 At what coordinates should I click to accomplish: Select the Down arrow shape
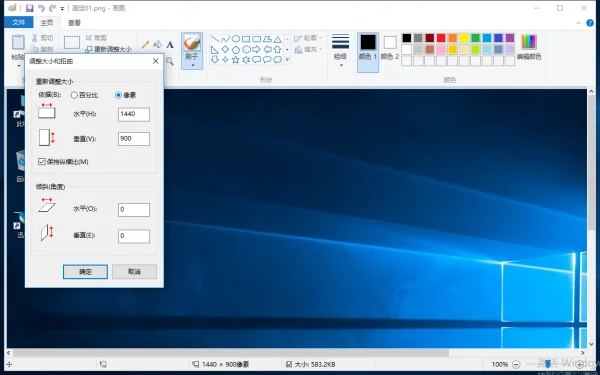(215, 60)
